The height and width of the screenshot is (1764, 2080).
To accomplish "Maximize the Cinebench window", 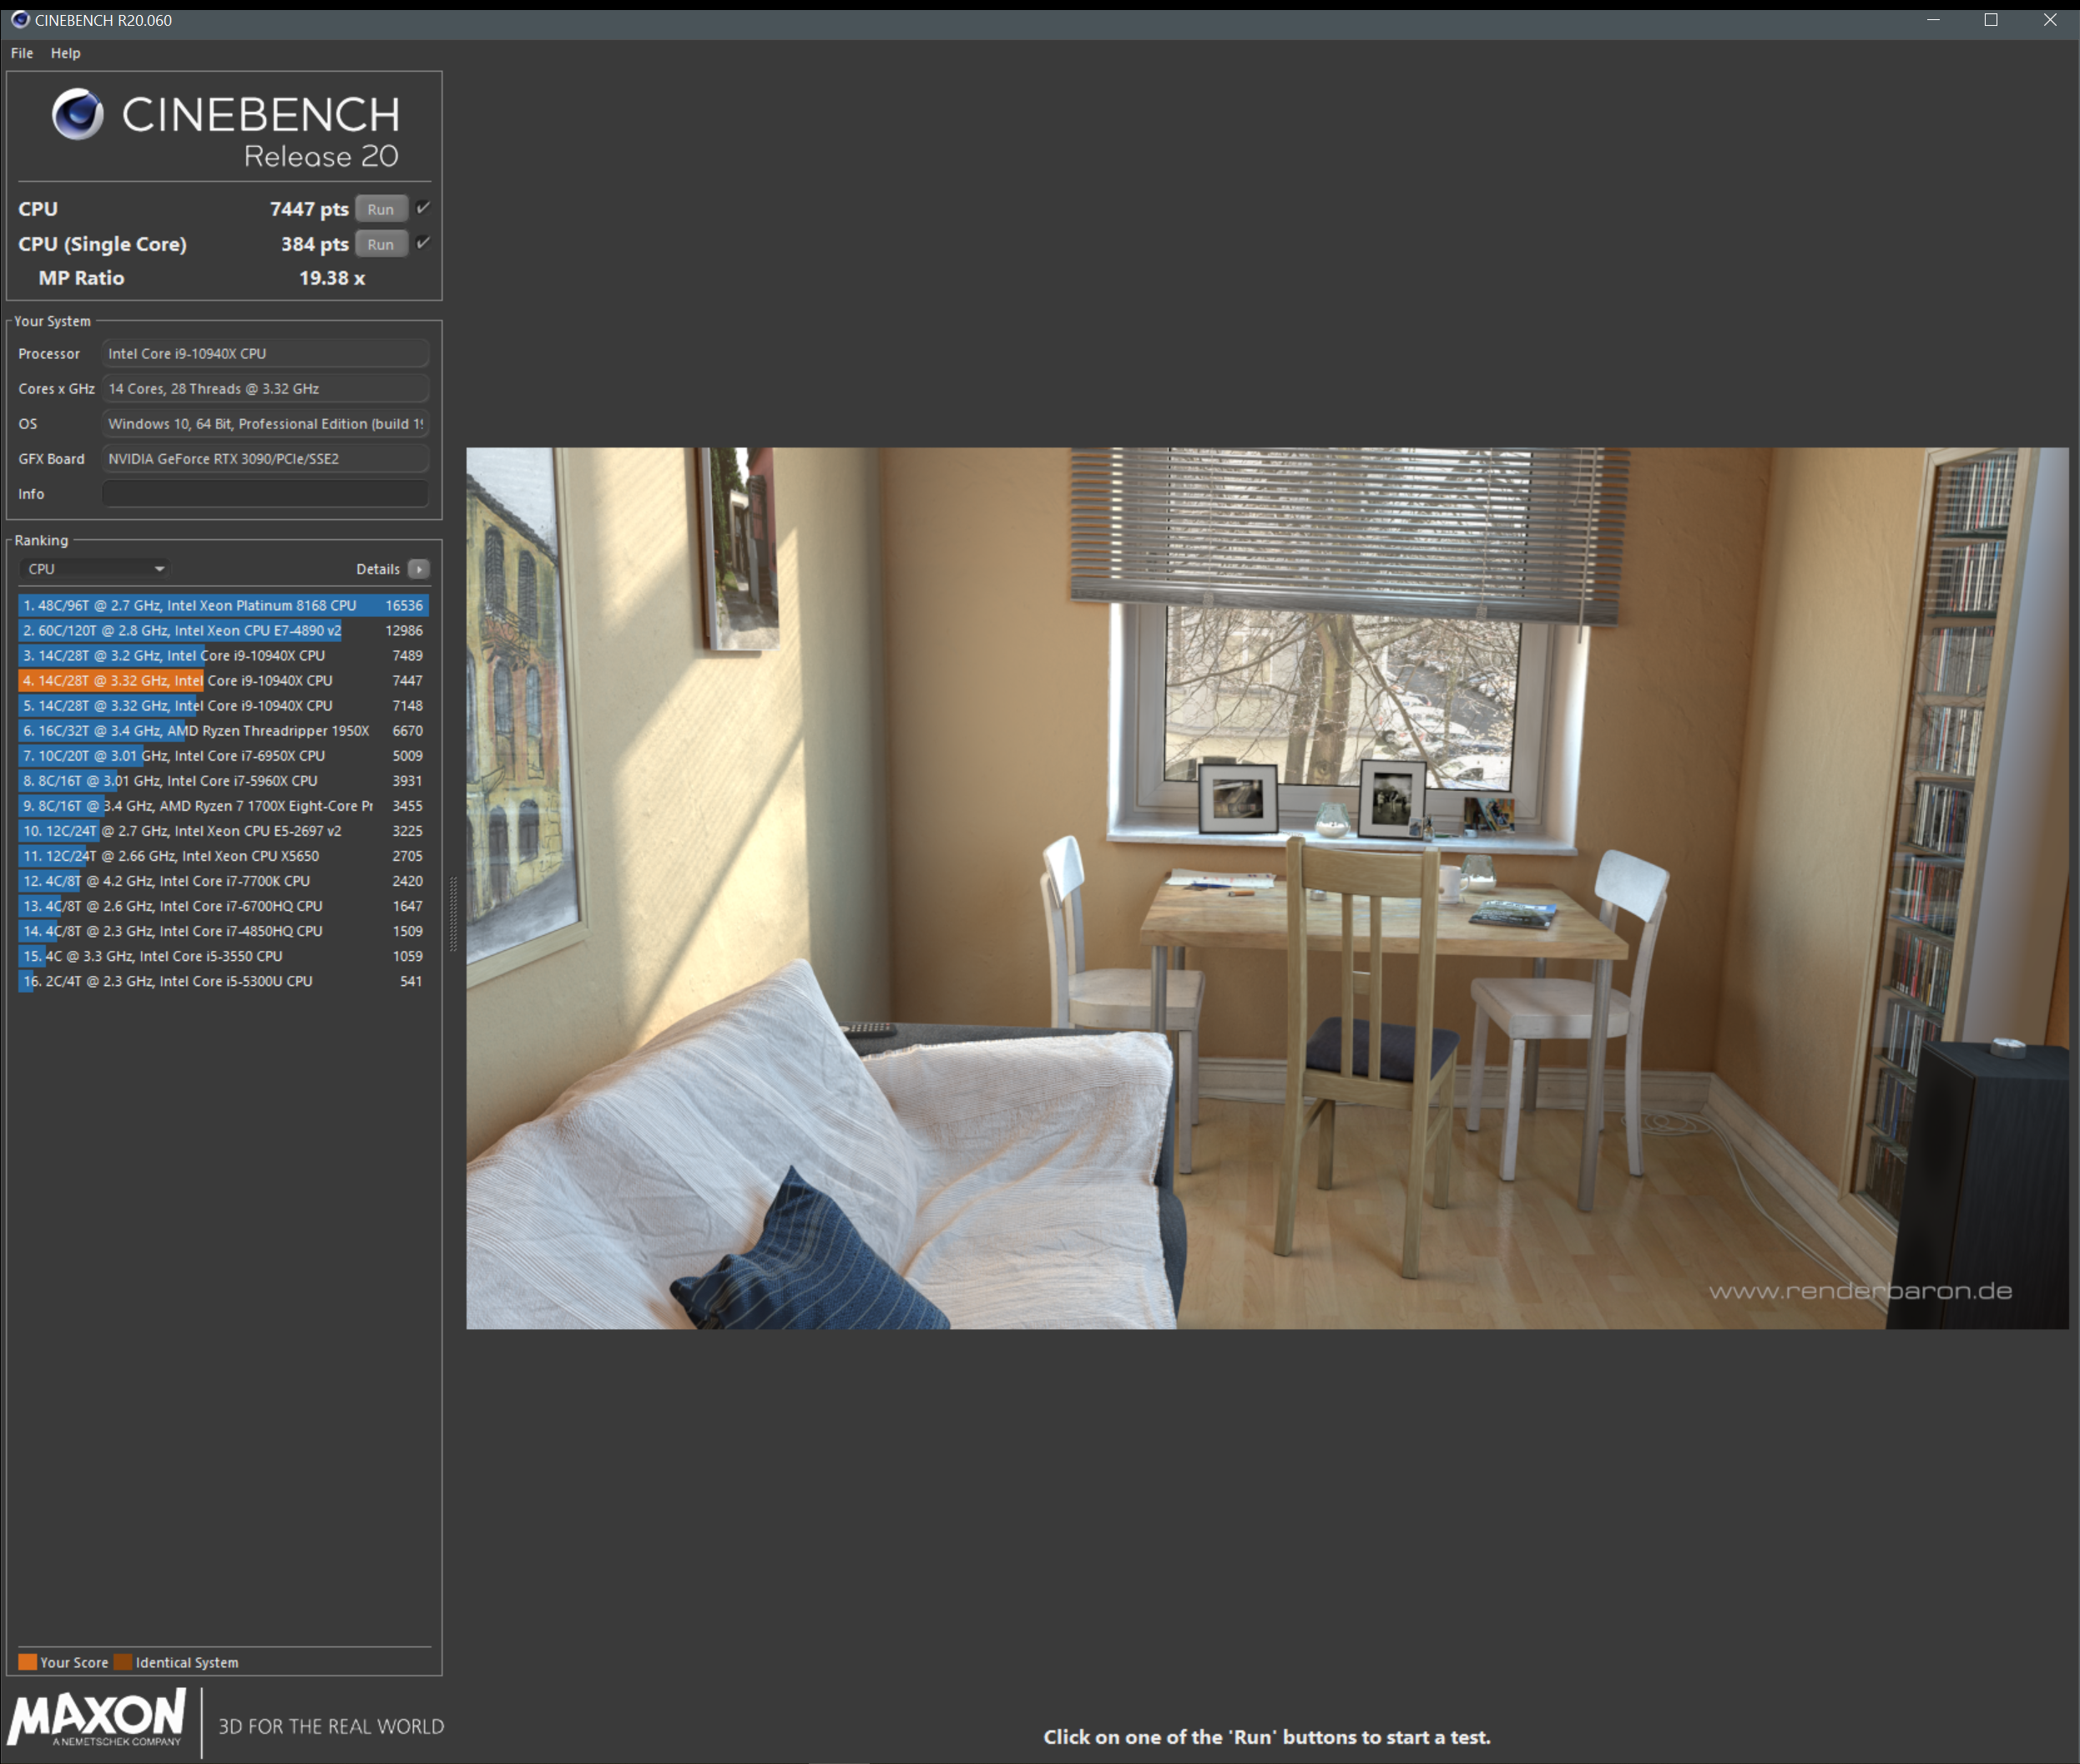I will pyautogui.click(x=1991, y=20).
